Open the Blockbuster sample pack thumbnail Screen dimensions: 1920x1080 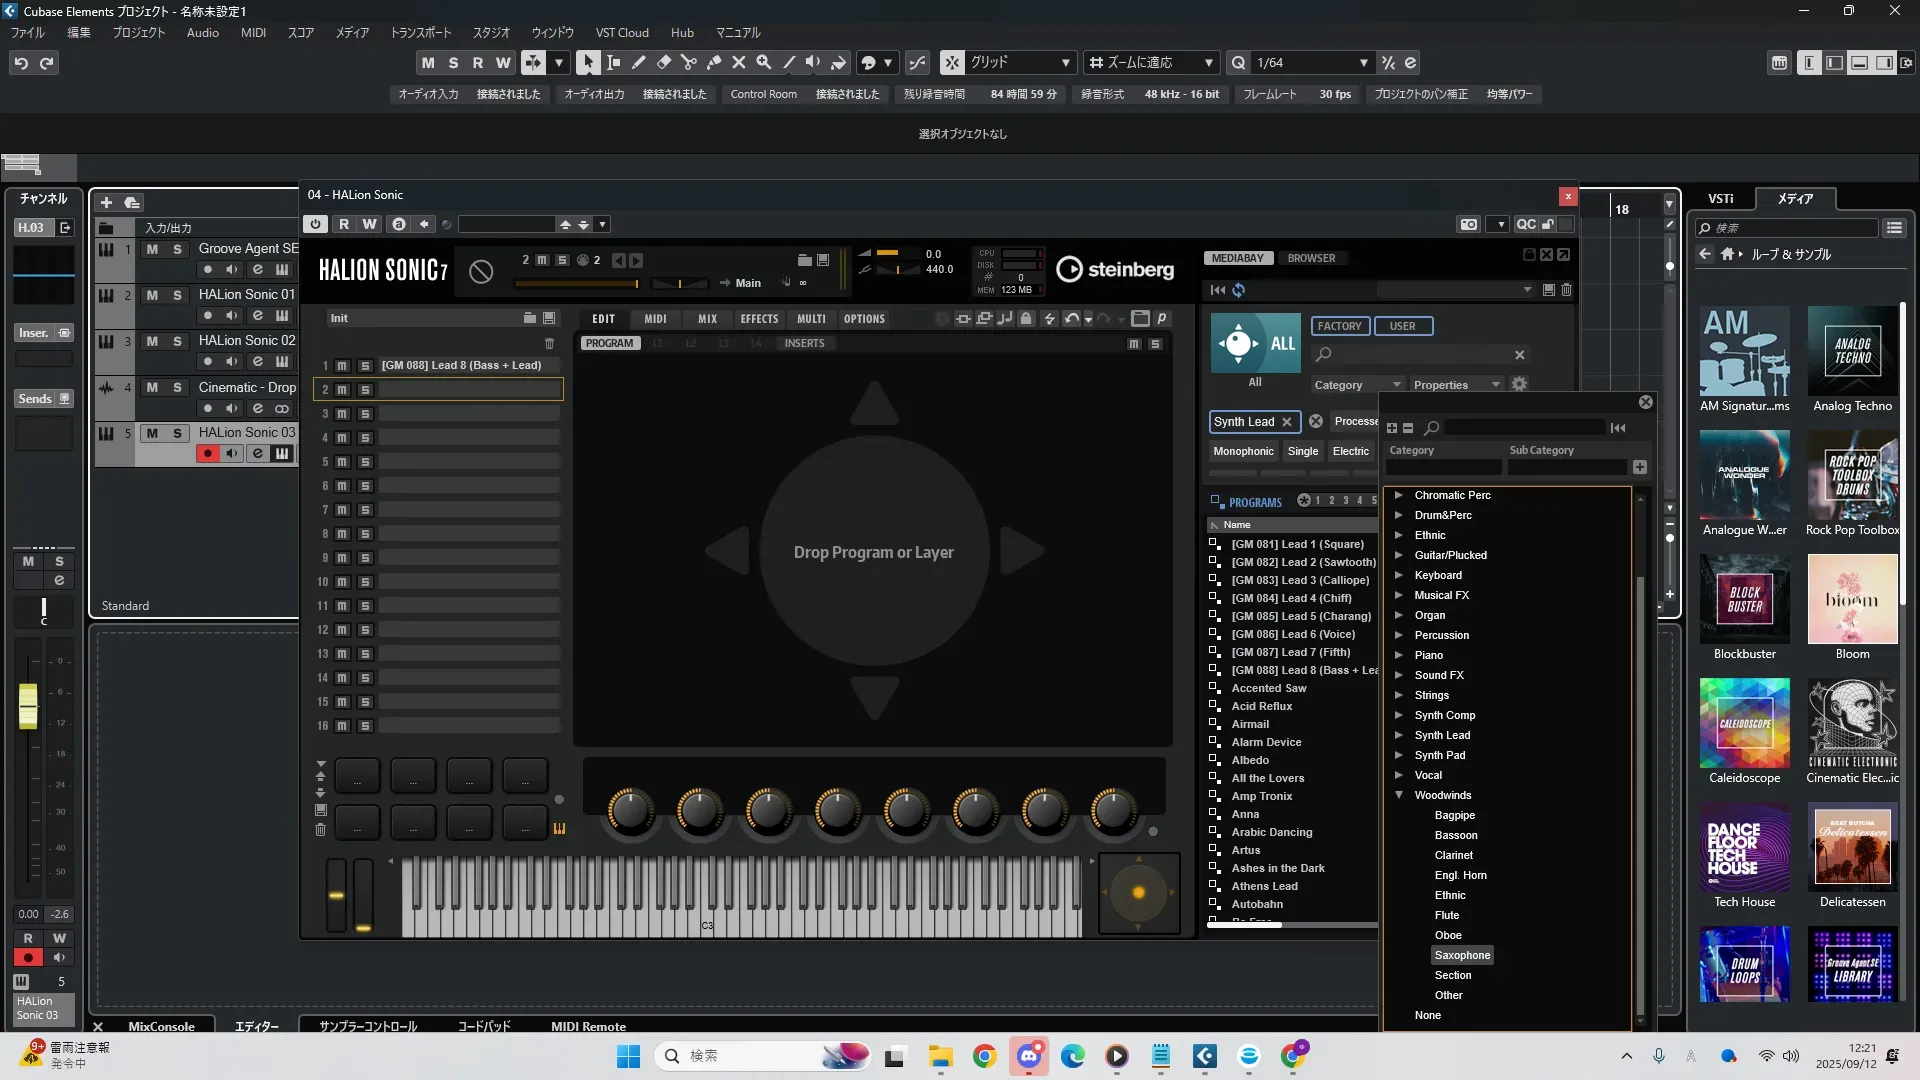click(x=1744, y=598)
